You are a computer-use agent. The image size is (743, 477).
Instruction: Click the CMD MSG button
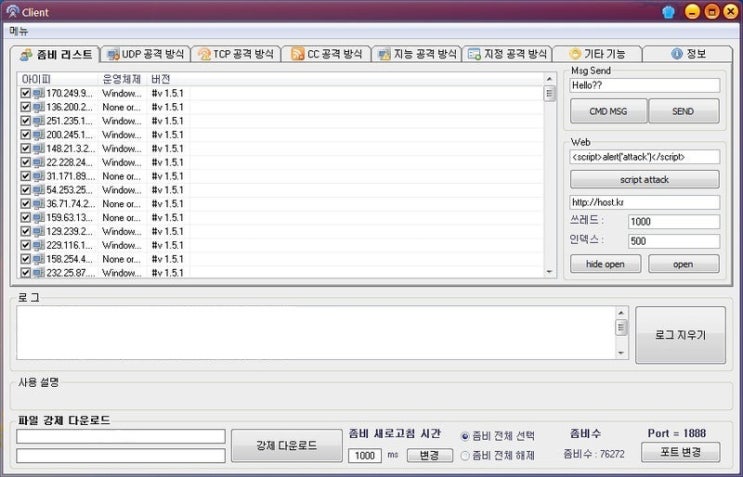point(608,111)
